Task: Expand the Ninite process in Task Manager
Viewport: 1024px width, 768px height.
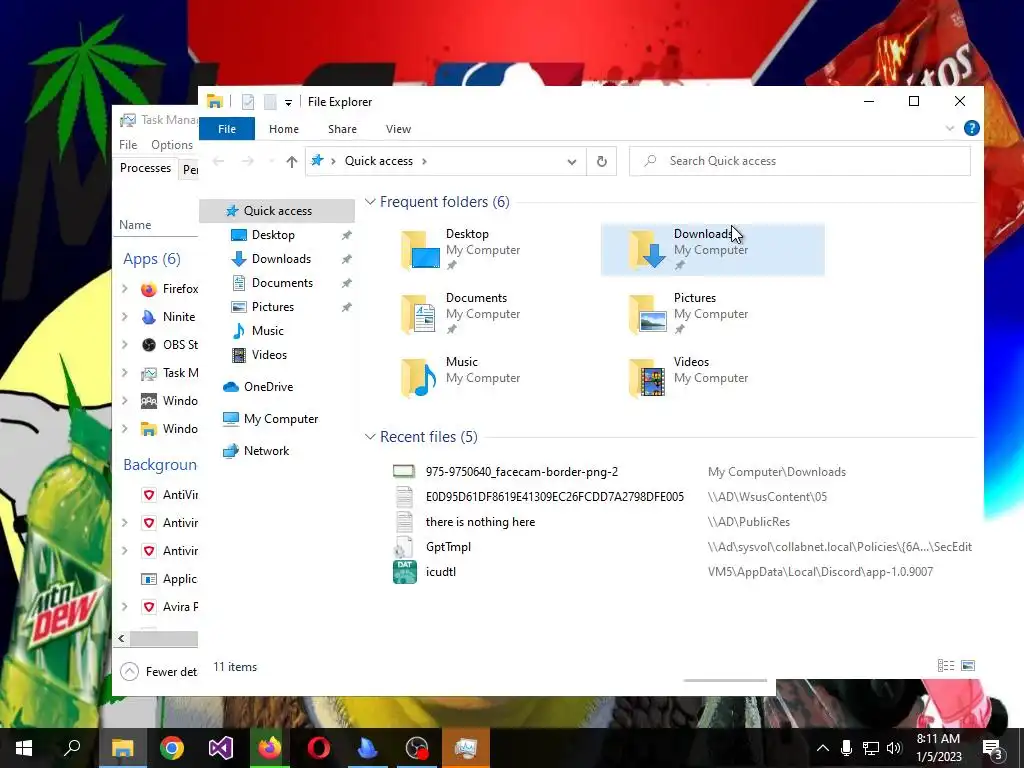Action: coord(125,316)
